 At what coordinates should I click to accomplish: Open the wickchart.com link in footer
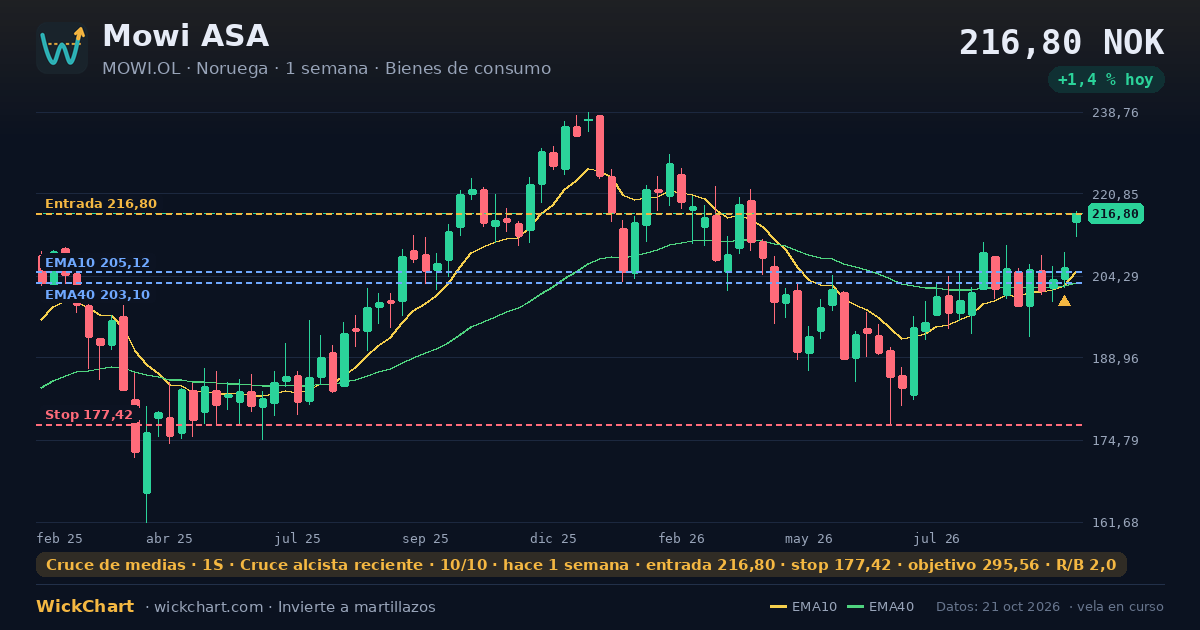pos(208,607)
